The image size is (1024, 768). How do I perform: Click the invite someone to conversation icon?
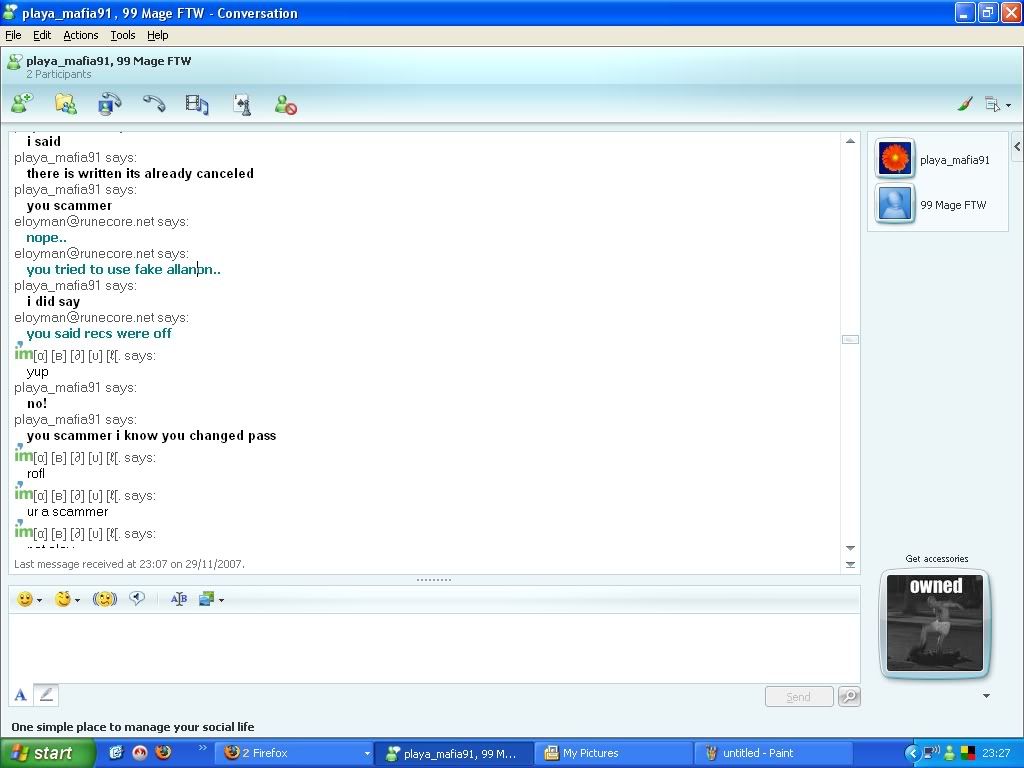coord(21,103)
